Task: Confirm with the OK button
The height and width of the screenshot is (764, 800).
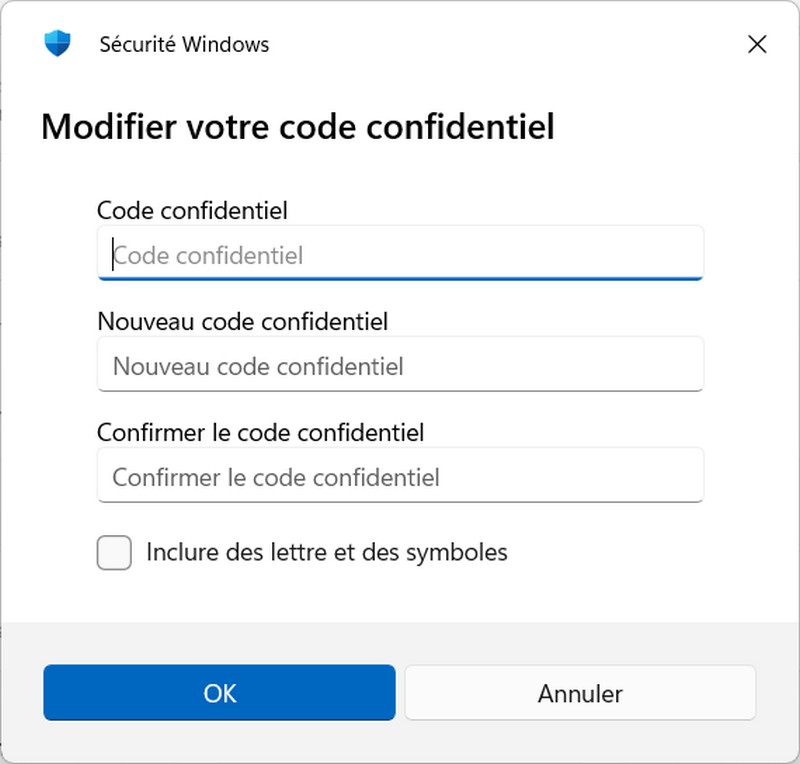Action: [219, 693]
